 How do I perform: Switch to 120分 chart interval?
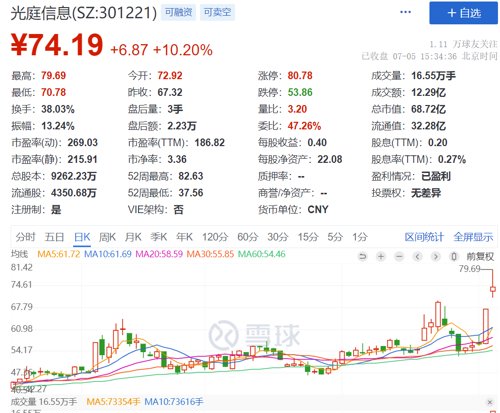tap(215, 237)
